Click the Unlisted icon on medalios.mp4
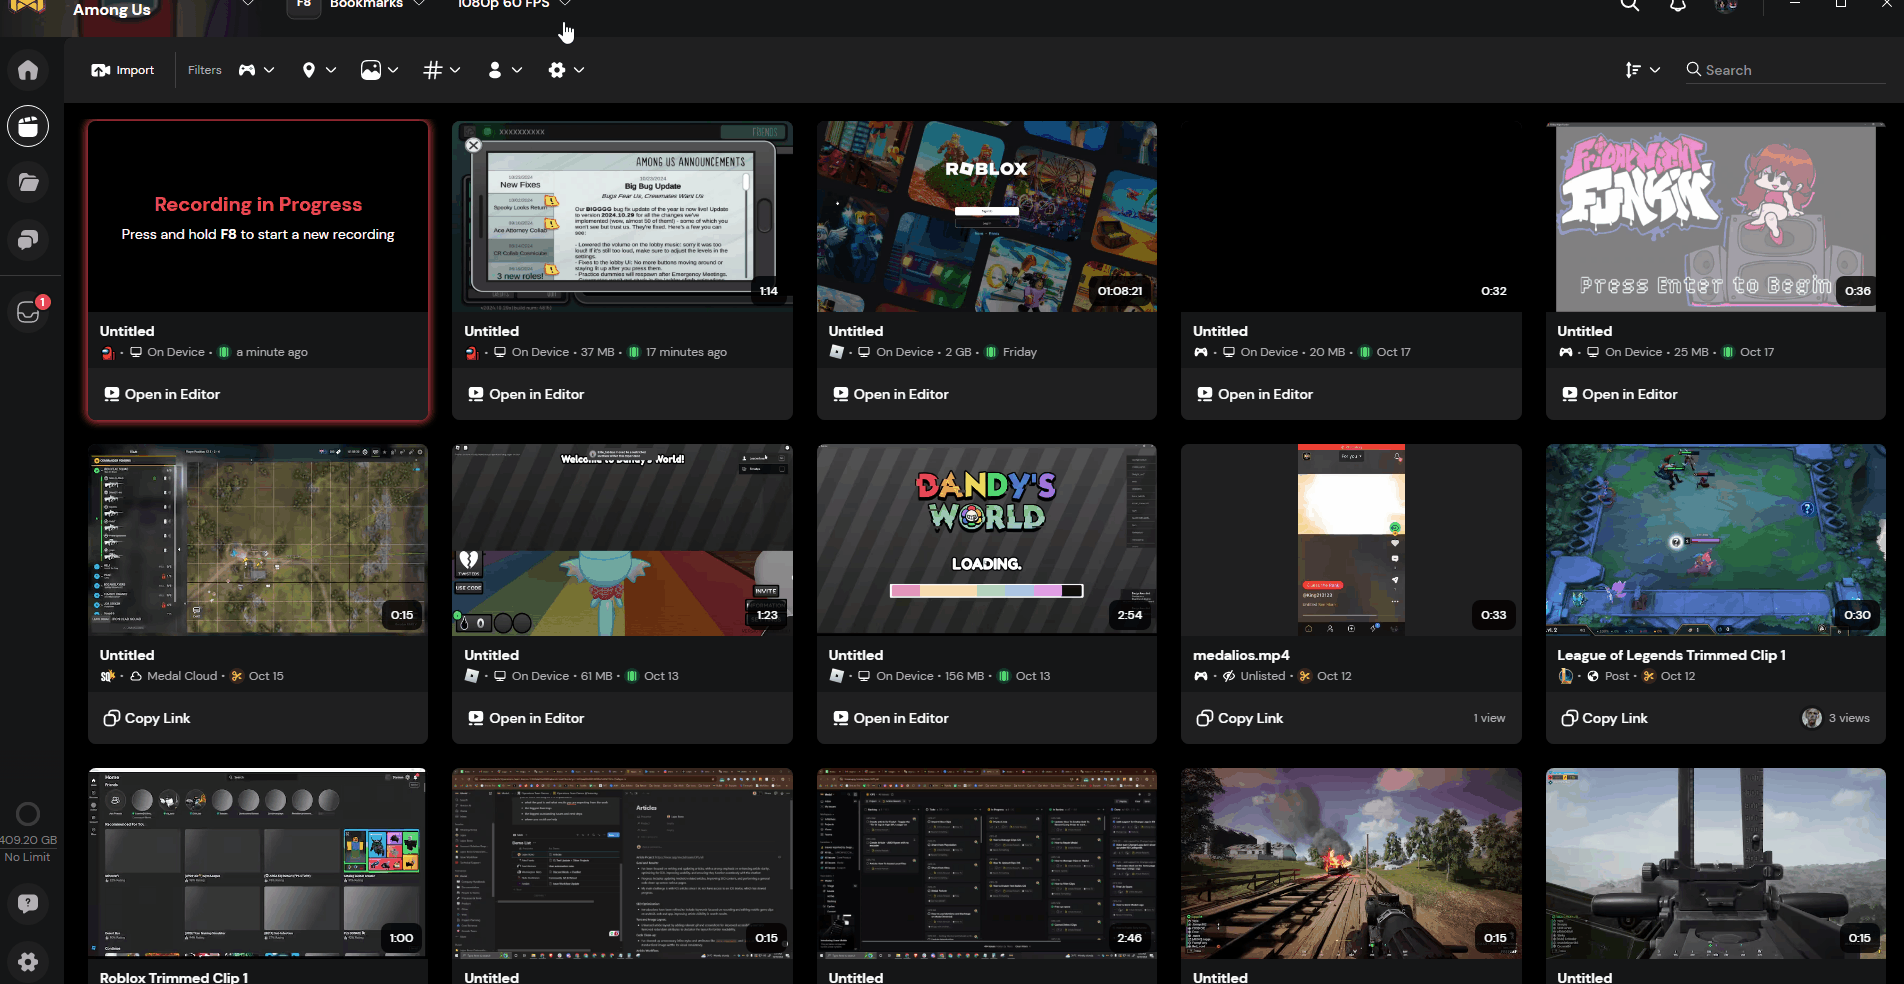1904x984 pixels. click(x=1229, y=676)
